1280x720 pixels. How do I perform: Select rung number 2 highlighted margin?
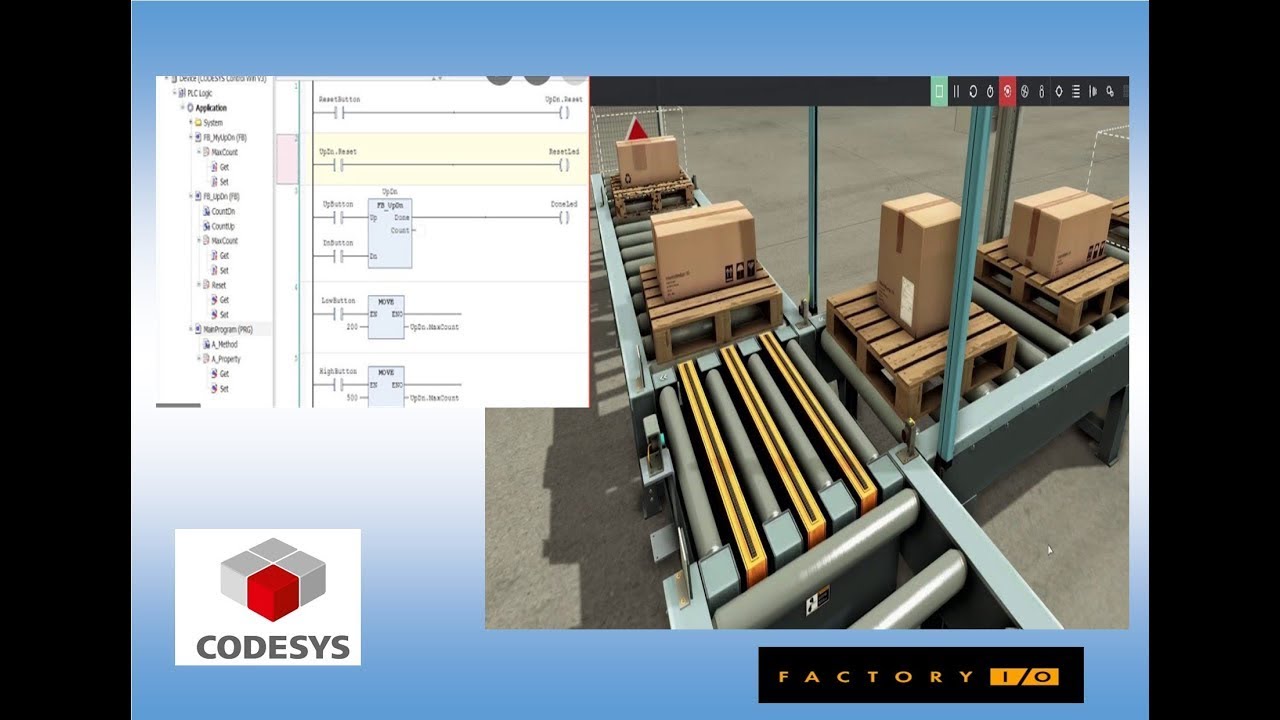pyautogui.click(x=286, y=159)
